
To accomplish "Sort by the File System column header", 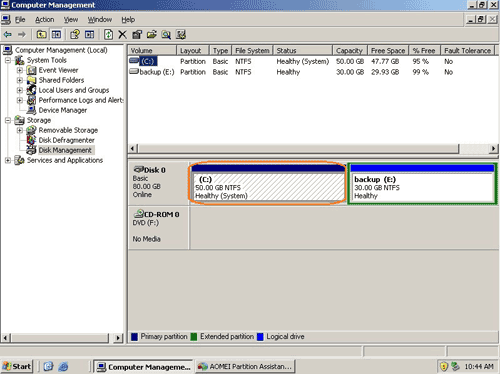I will tap(252, 51).
